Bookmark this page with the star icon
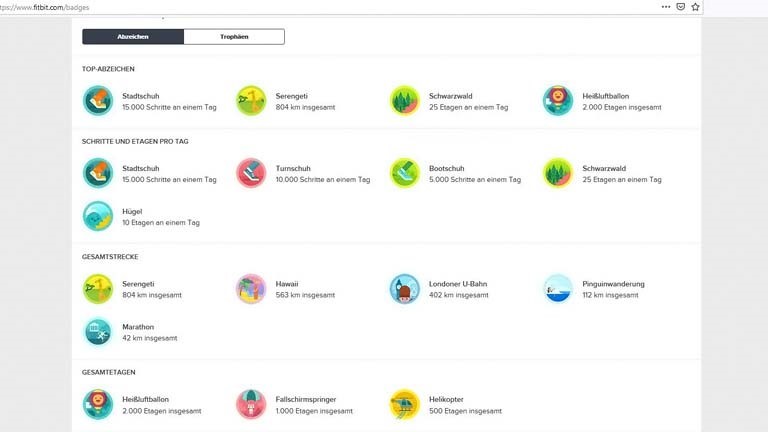Screen dimensions: 768x432 coord(696,6)
